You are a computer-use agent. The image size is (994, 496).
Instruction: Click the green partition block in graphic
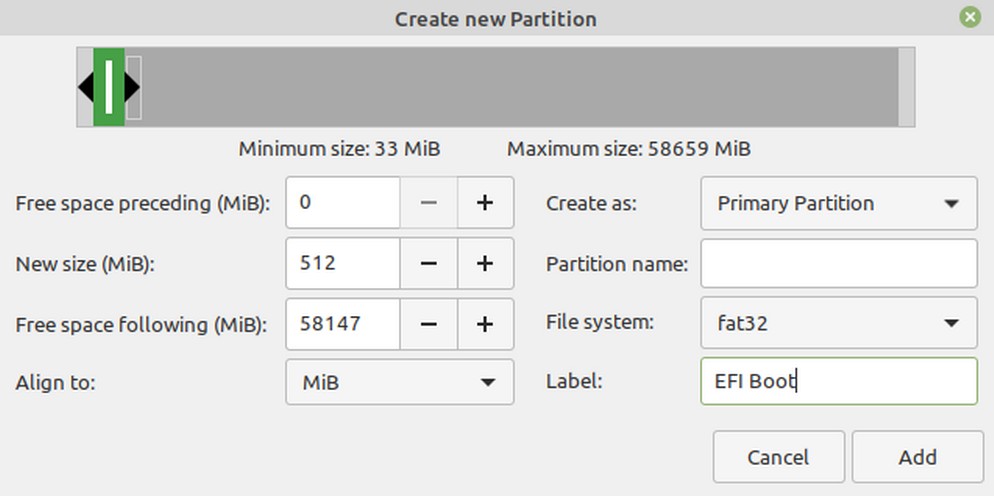click(x=109, y=87)
